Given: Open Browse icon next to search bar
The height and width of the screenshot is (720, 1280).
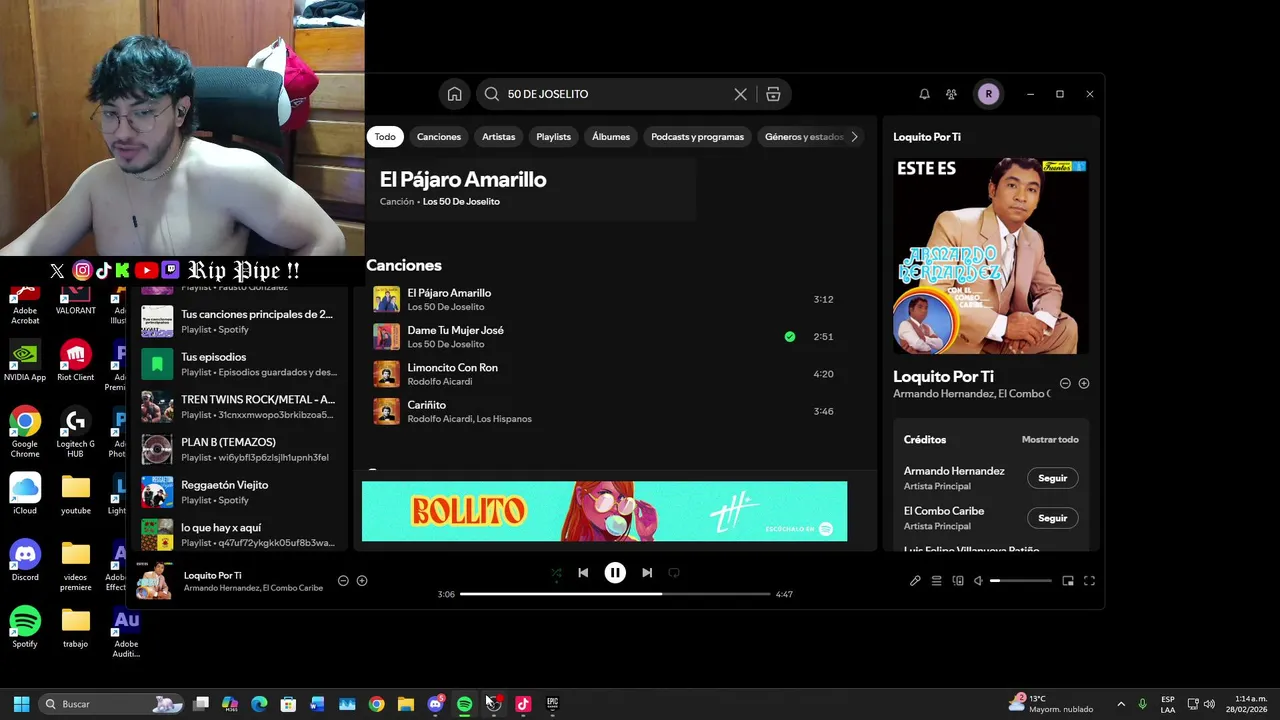Looking at the screenshot, I should [x=773, y=94].
